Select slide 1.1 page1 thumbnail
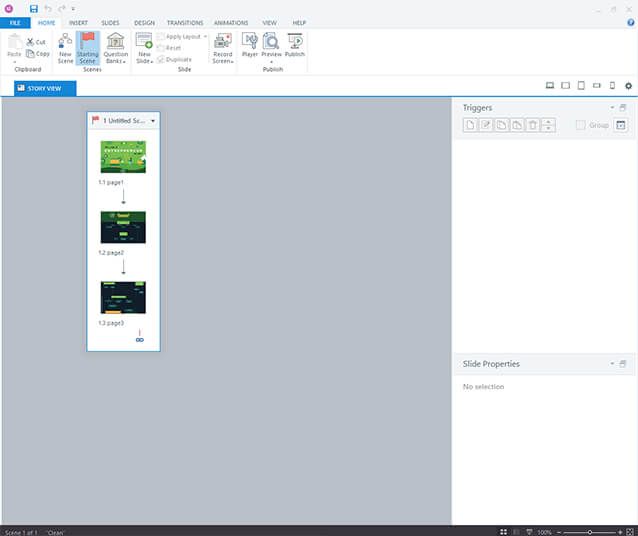 point(123,157)
